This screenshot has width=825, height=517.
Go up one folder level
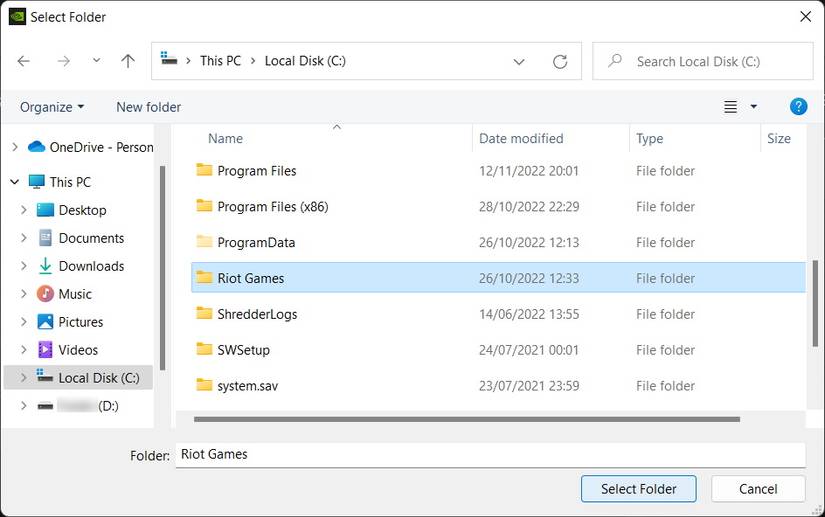coord(127,61)
